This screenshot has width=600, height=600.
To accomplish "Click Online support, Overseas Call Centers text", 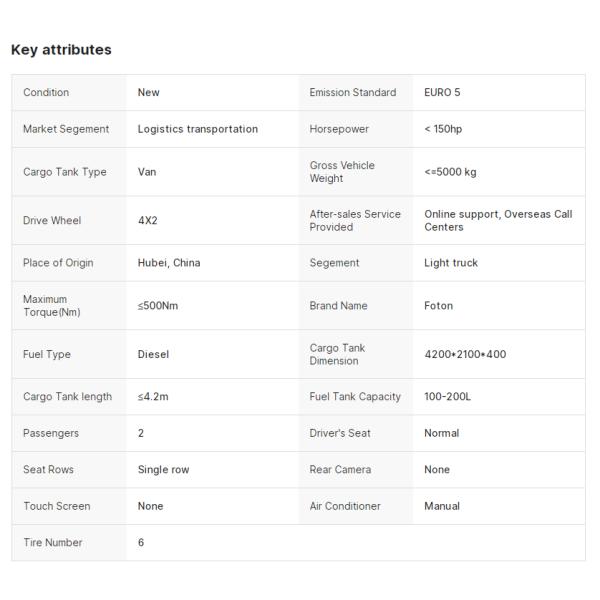I will [x=498, y=220].
